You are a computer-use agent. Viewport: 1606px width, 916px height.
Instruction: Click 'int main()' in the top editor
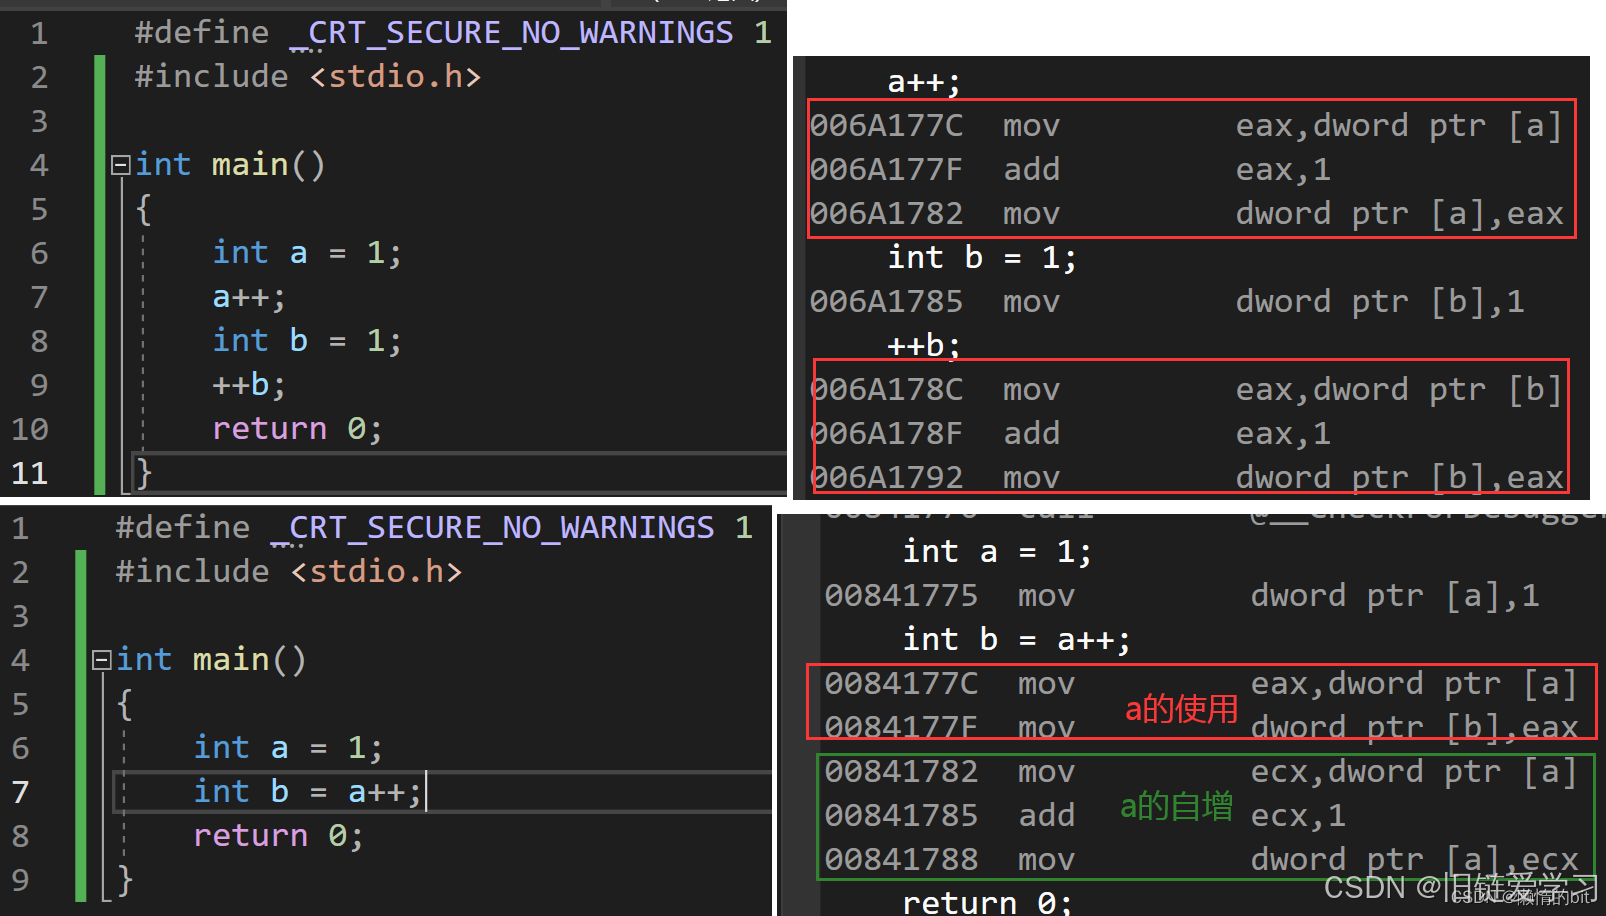tap(230, 165)
